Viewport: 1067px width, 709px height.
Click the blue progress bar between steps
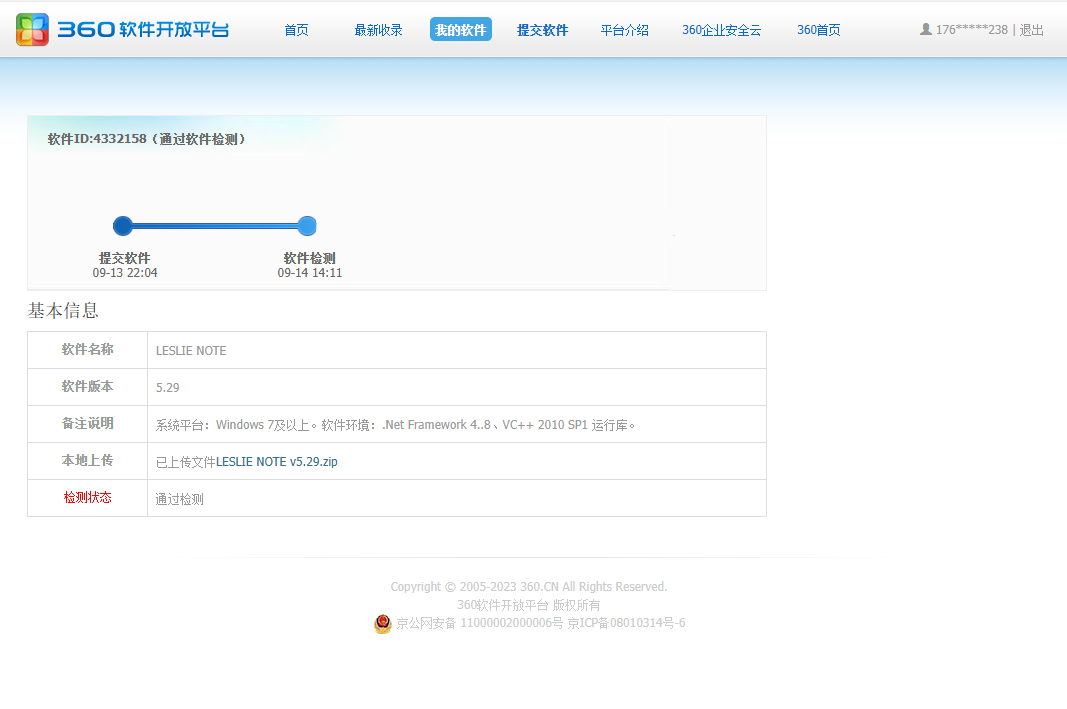[x=215, y=226]
